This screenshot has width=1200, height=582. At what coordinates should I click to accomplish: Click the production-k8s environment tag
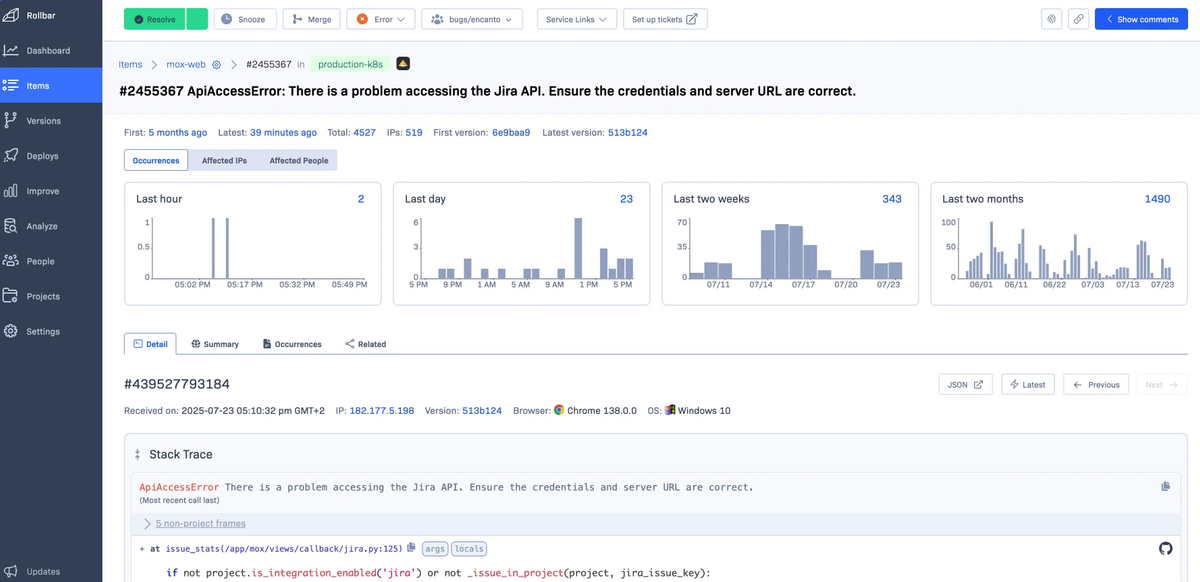coord(350,64)
